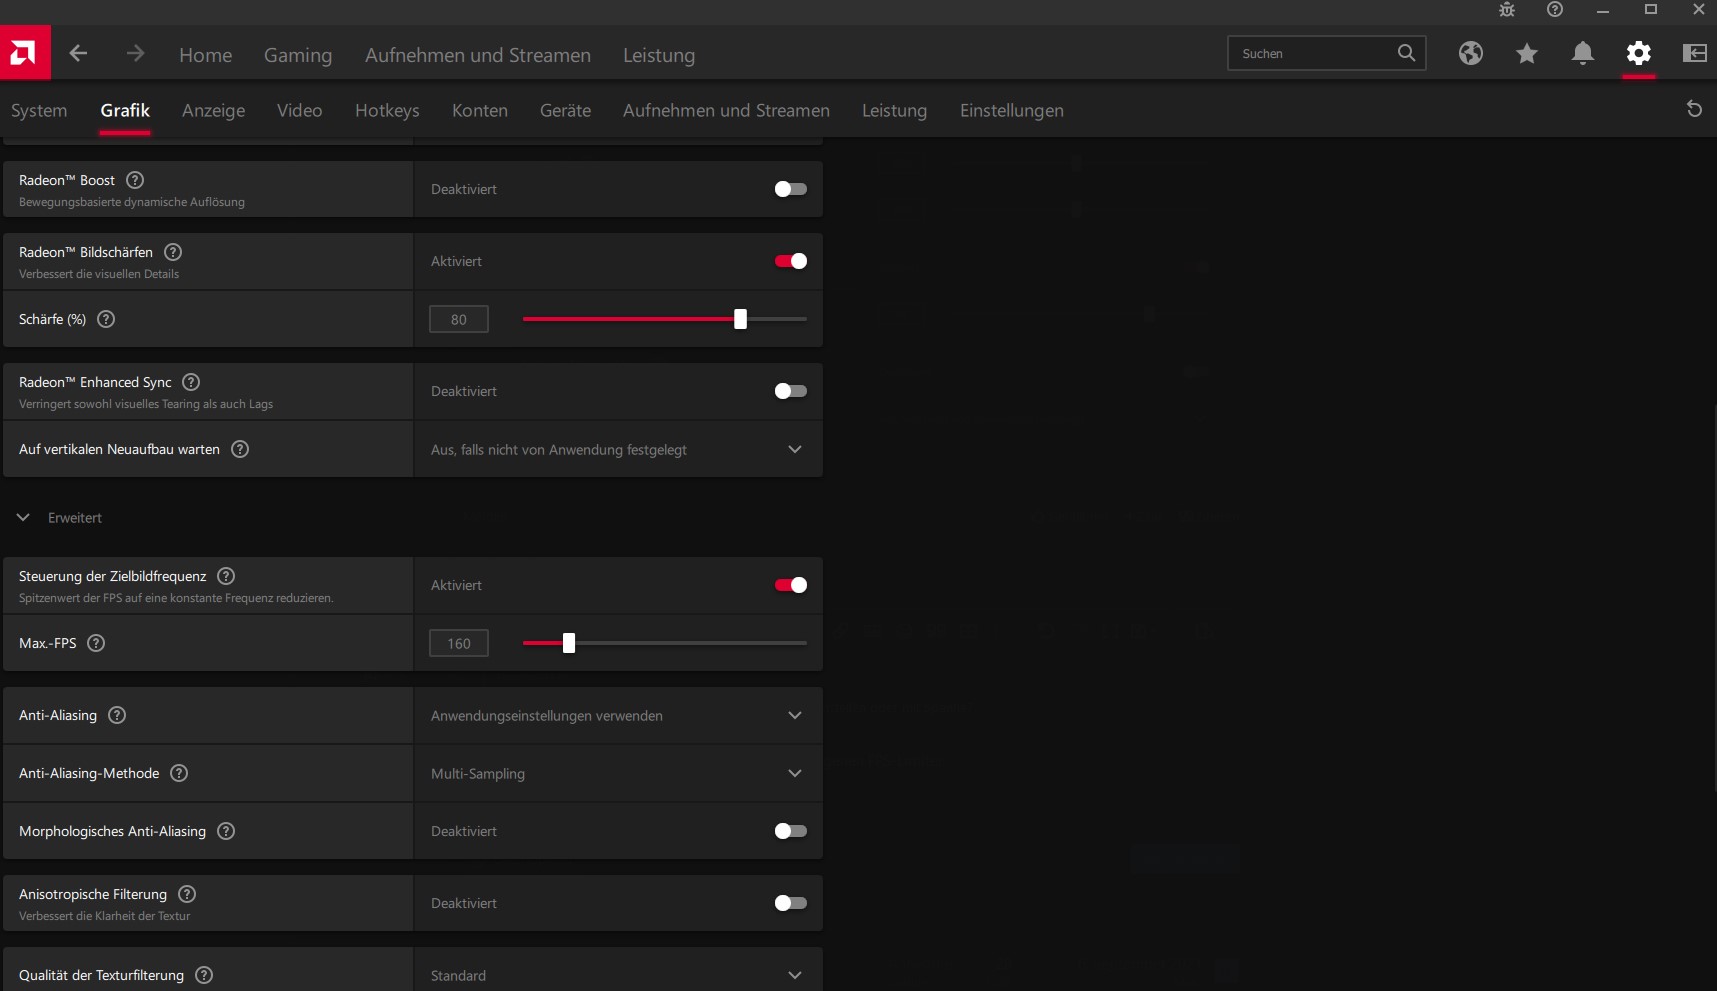The width and height of the screenshot is (1717, 991).
Task: Click the Schärfe help question mark
Action: point(107,319)
